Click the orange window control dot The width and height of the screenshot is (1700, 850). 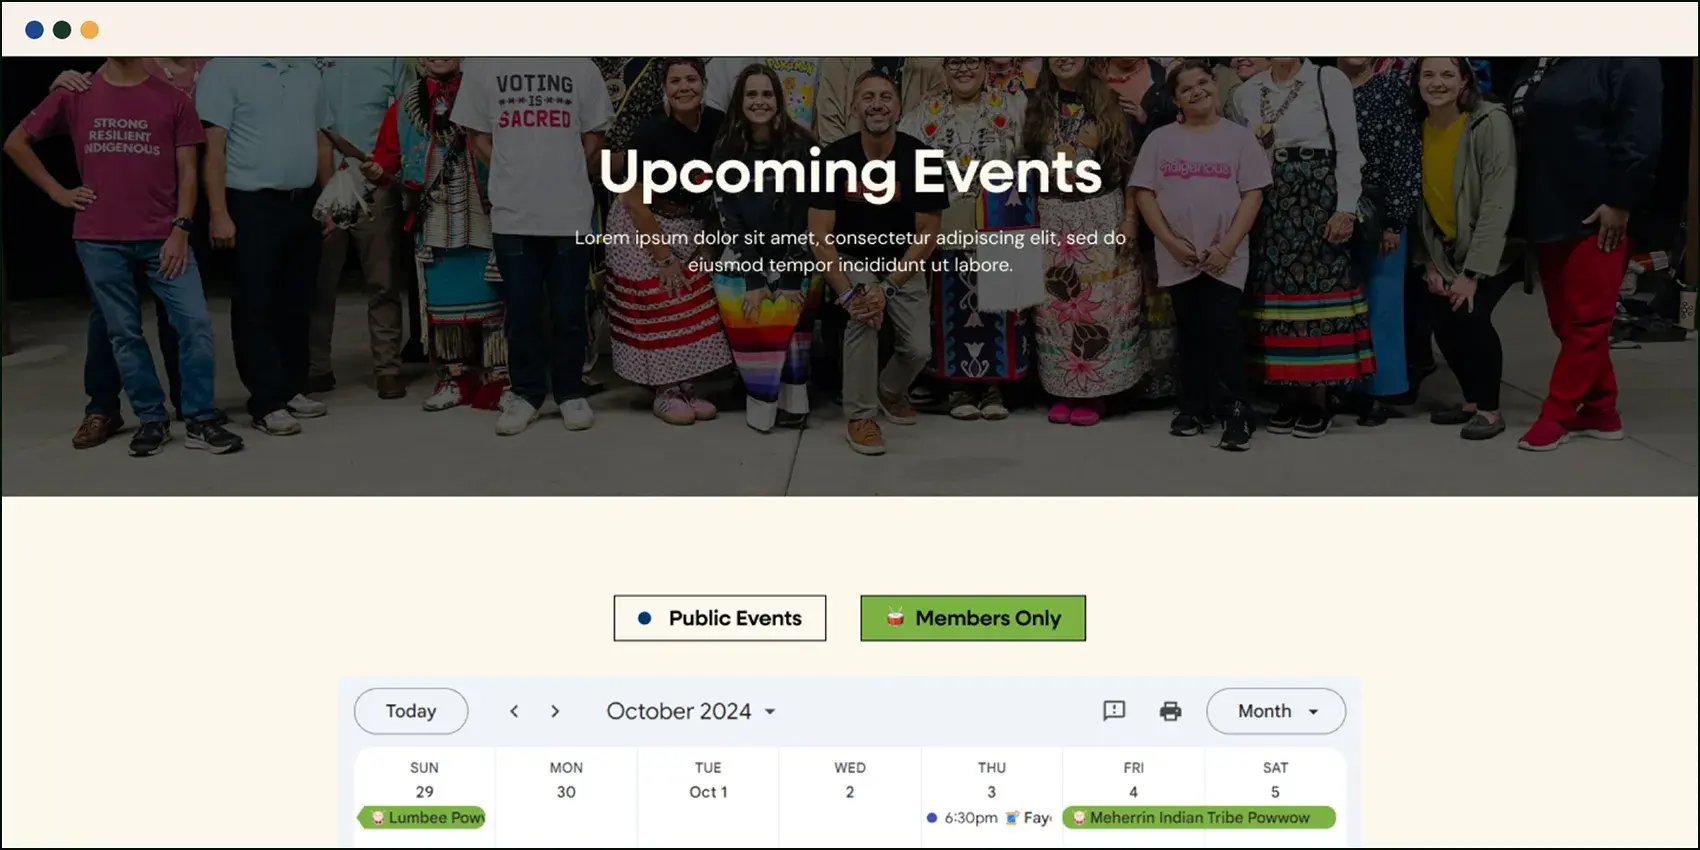point(89,30)
